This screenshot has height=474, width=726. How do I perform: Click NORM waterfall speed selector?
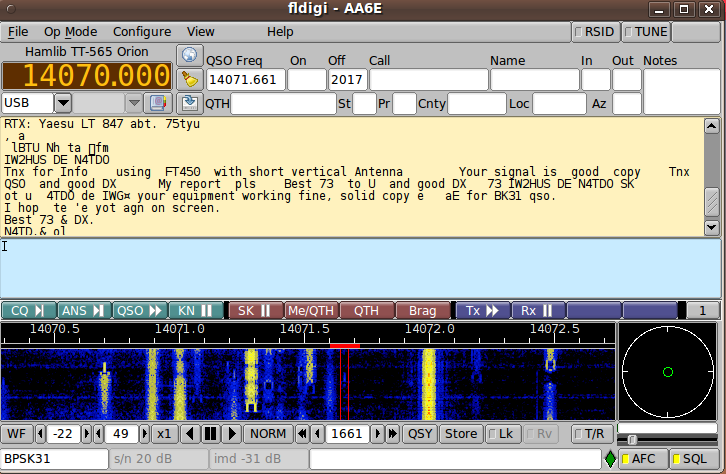[x=268, y=434]
